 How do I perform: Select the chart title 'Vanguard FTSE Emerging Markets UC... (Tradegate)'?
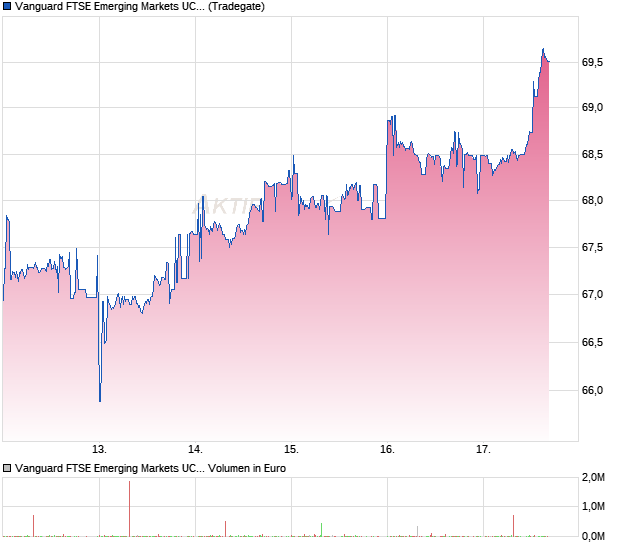click(140, 7)
